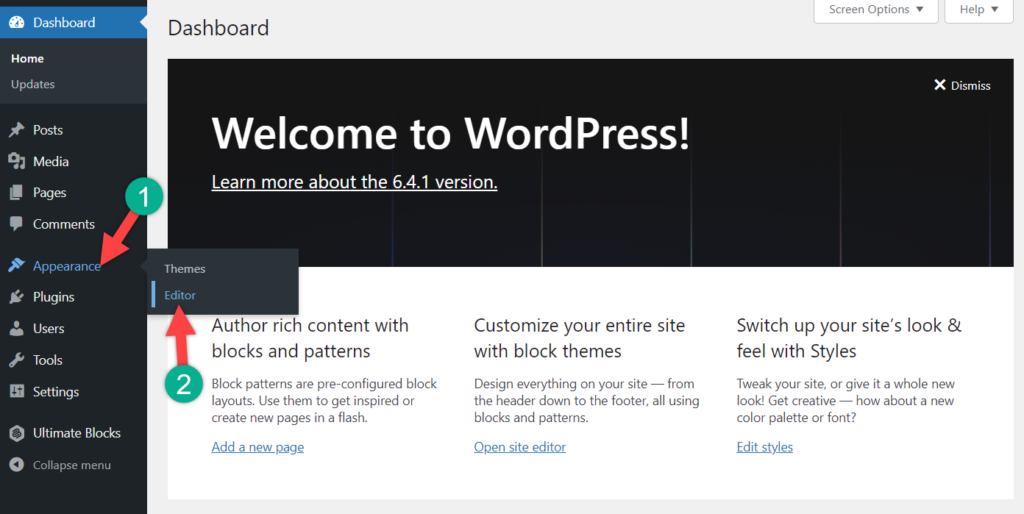Click the Open site editor link

click(519, 447)
